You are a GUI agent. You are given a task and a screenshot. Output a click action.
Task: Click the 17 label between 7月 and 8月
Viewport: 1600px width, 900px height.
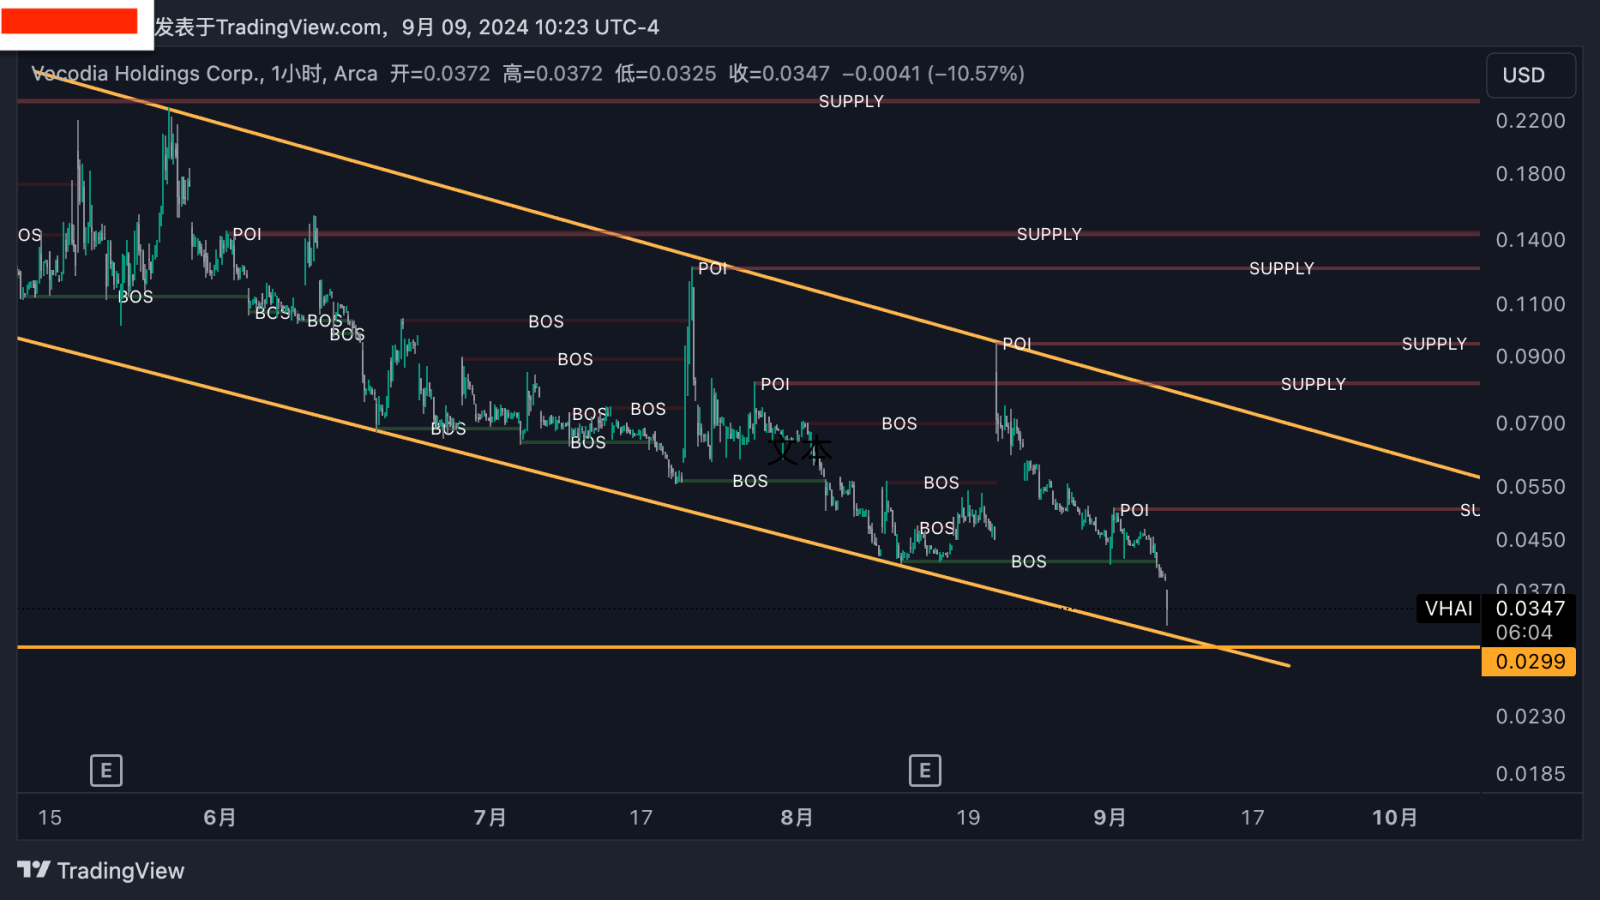641,818
